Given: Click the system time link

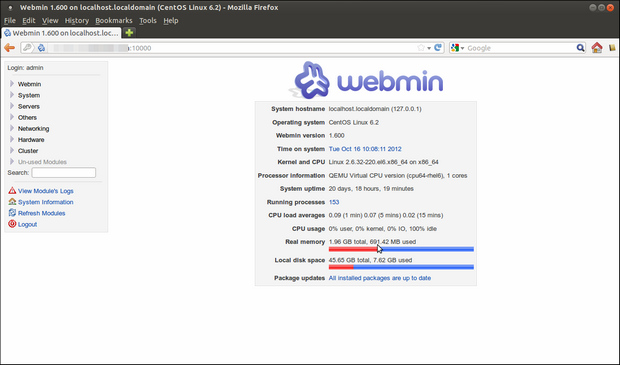Looking at the screenshot, I should [x=365, y=149].
